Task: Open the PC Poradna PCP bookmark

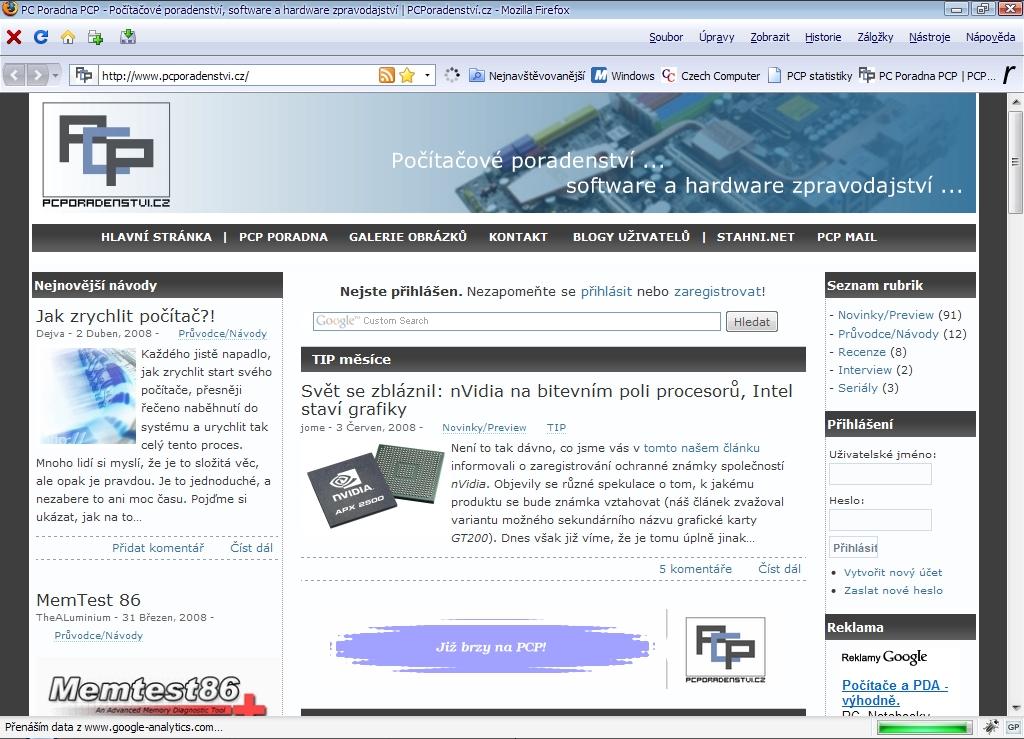Action: coord(927,76)
